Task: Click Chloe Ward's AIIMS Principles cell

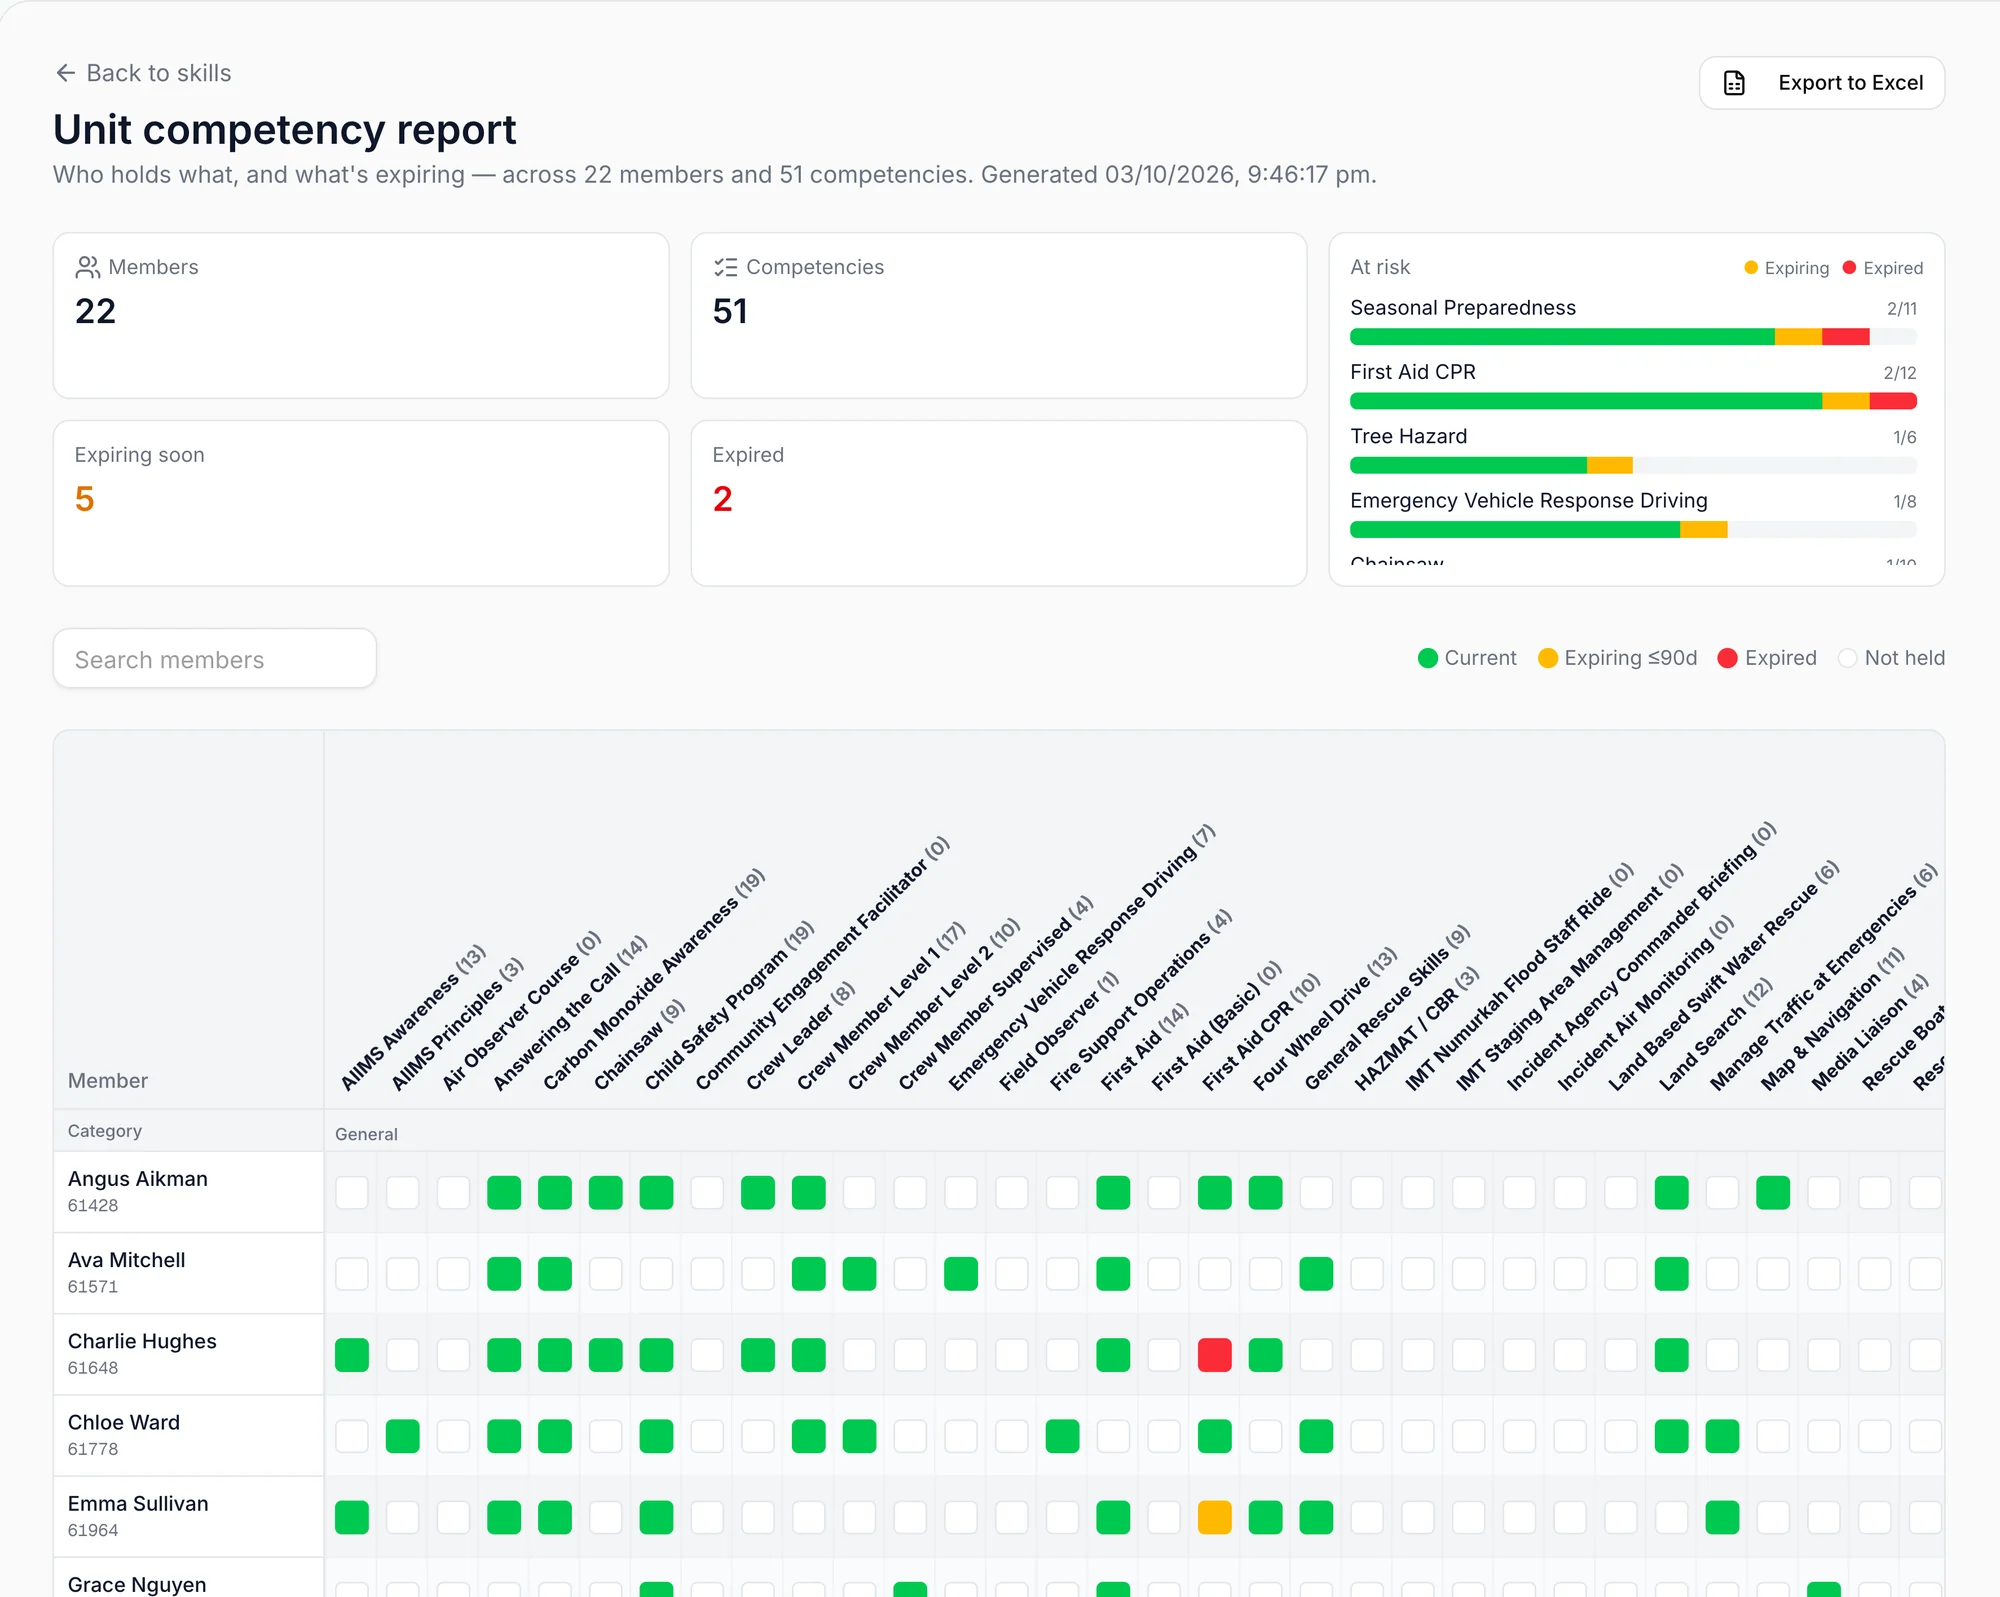Action: [x=403, y=1436]
